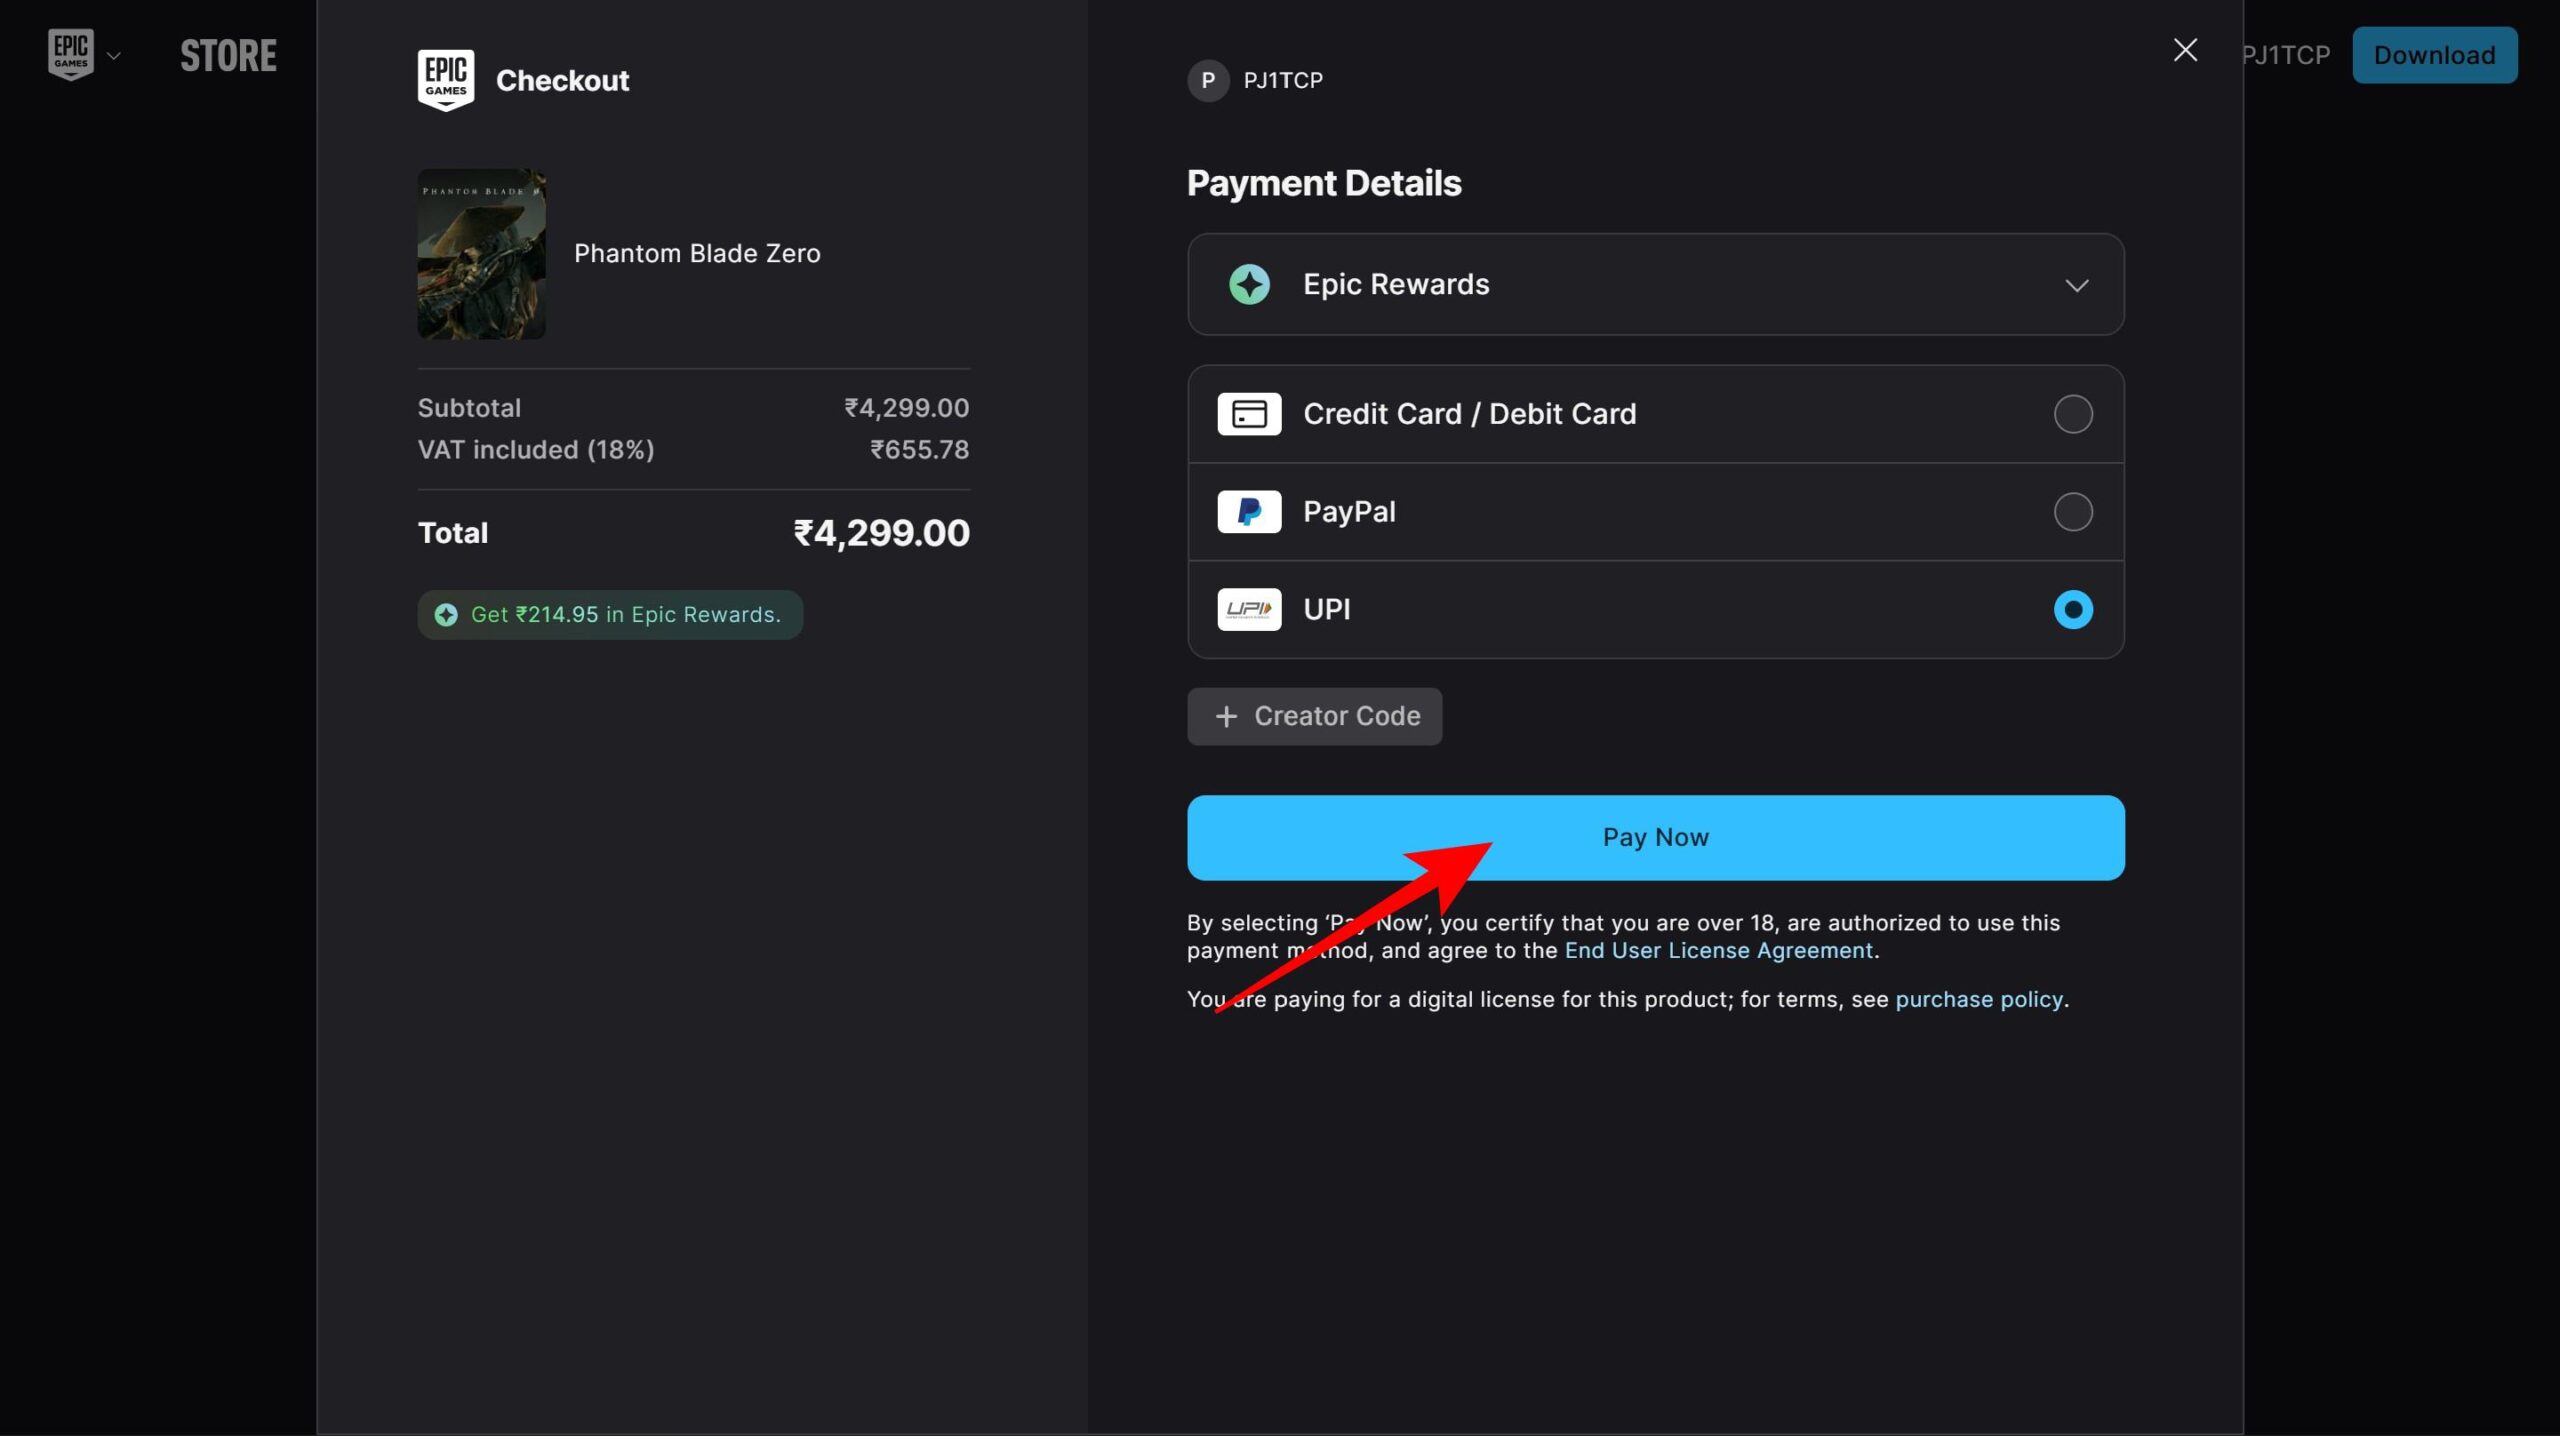Close the checkout dialog

[2186, 50]
